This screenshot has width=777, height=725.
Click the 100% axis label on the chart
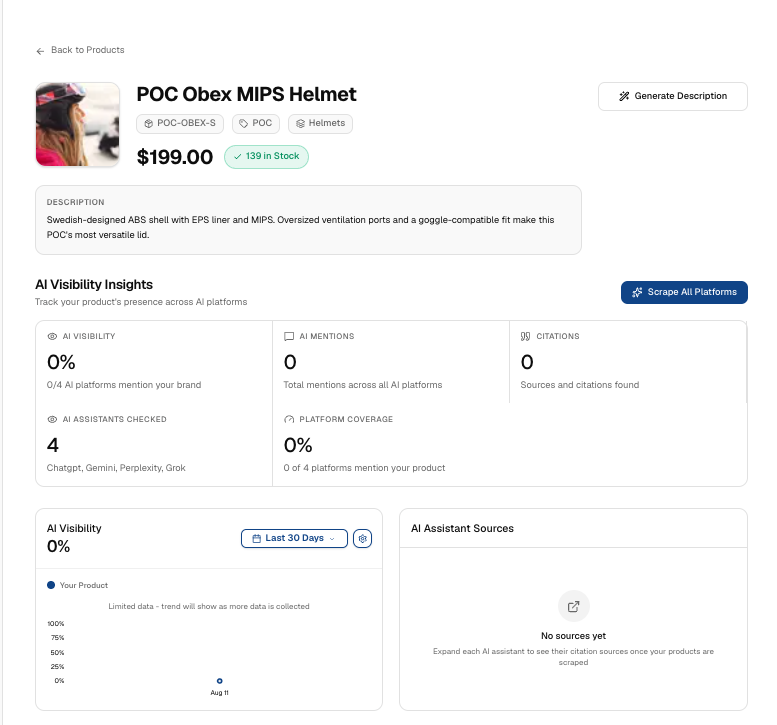click(56, 624)
